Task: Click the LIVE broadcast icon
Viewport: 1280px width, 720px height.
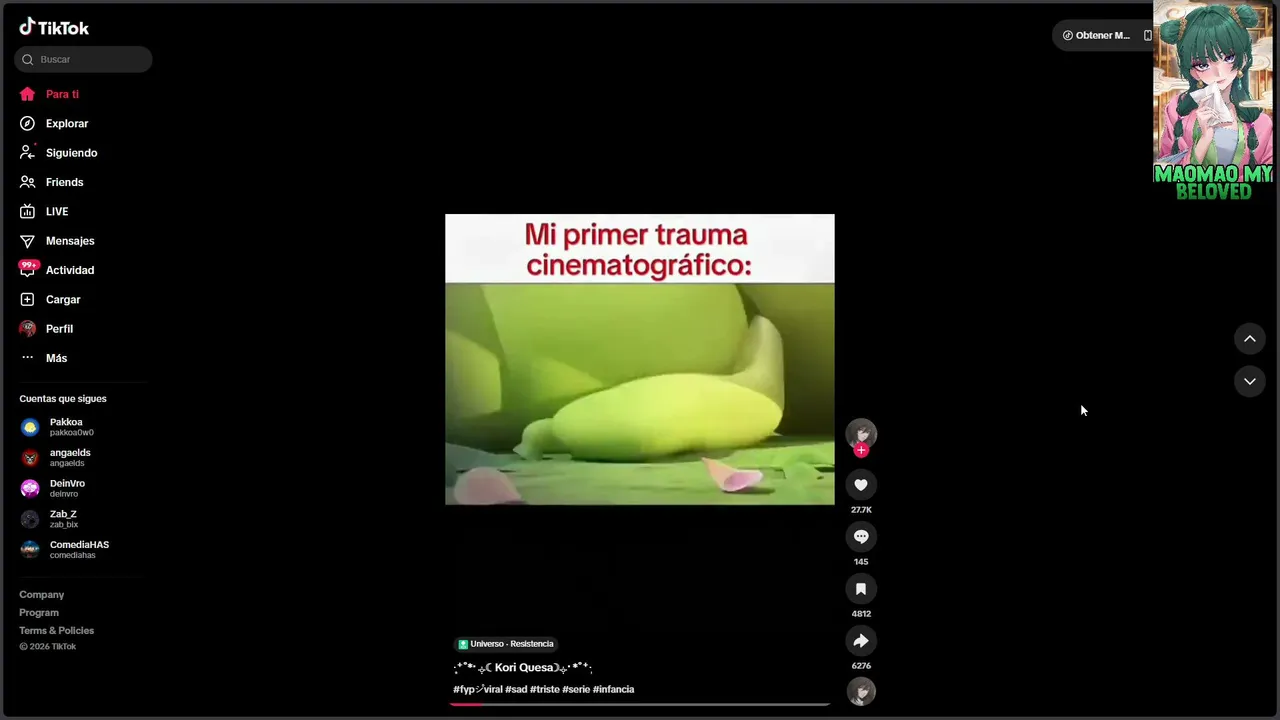Action: 27,211
